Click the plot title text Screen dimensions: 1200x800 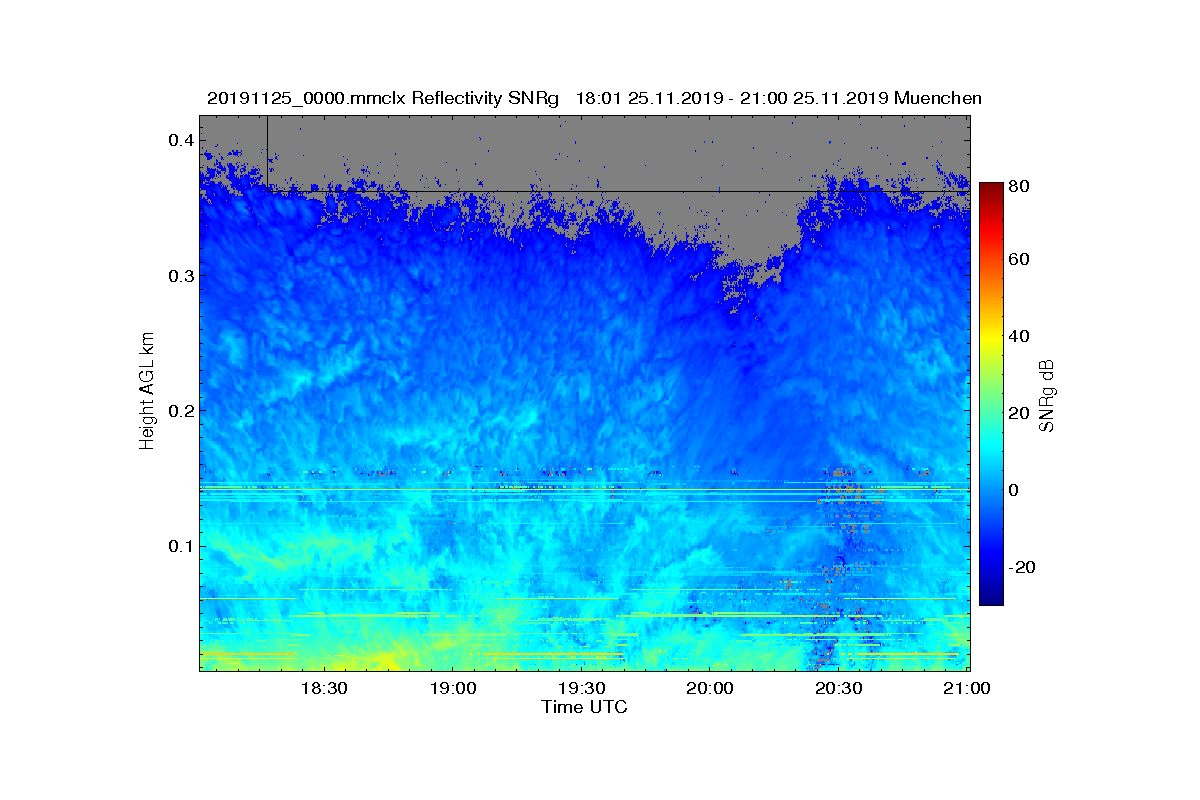click(x=594, y=98)
